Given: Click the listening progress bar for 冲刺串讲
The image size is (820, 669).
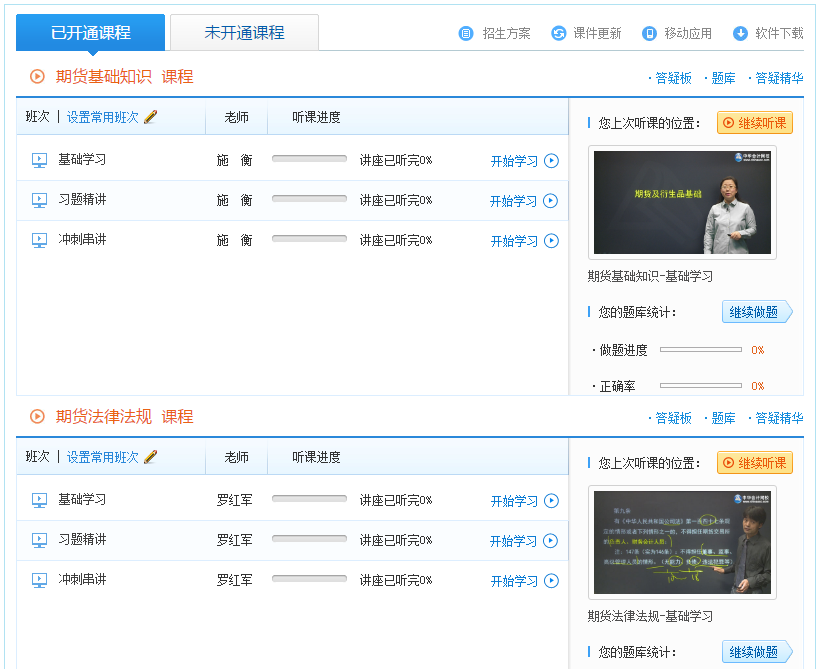Looking at the screenshot, I should (308, 240).
